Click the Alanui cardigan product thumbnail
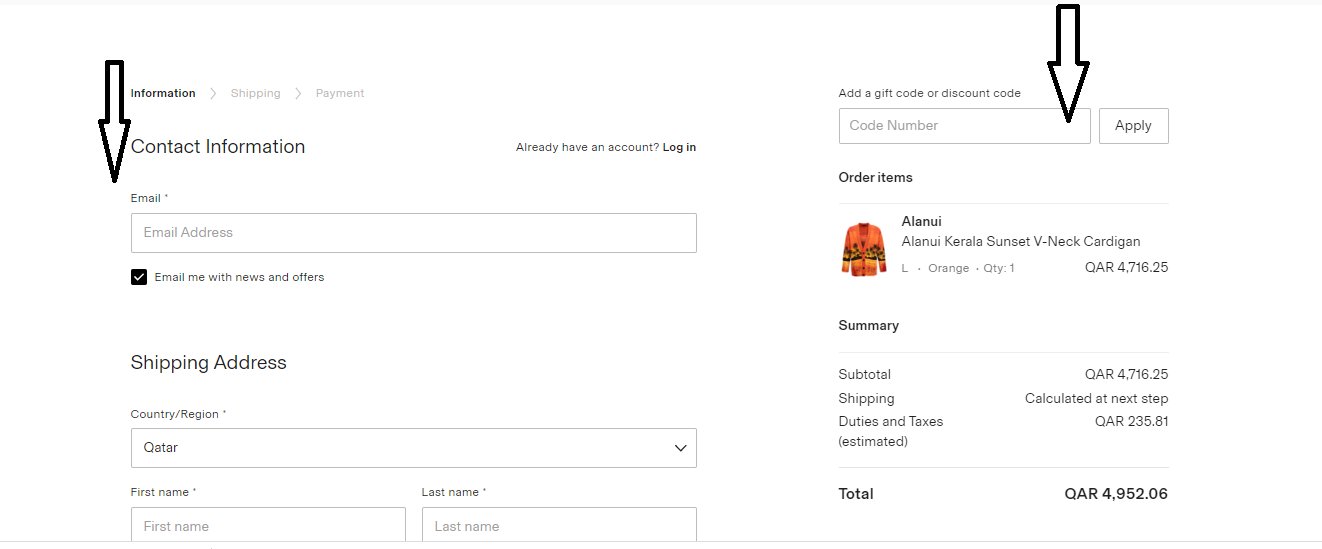The width and height of the screenshot is (1322, 549). point(863,249)
